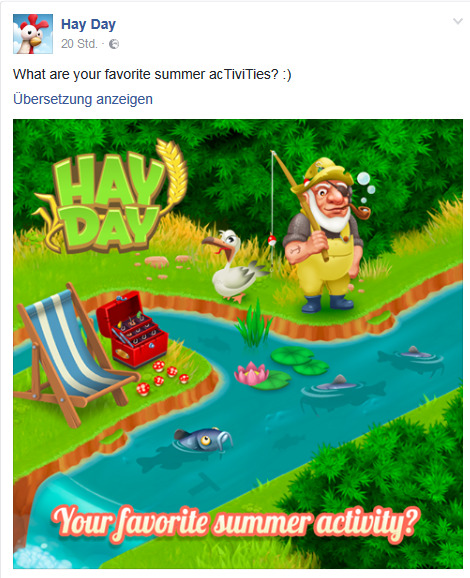The height and width of the screenshot is (578, 470).
Task: Click the public globe privacy icon
Action: coord(114,44)
